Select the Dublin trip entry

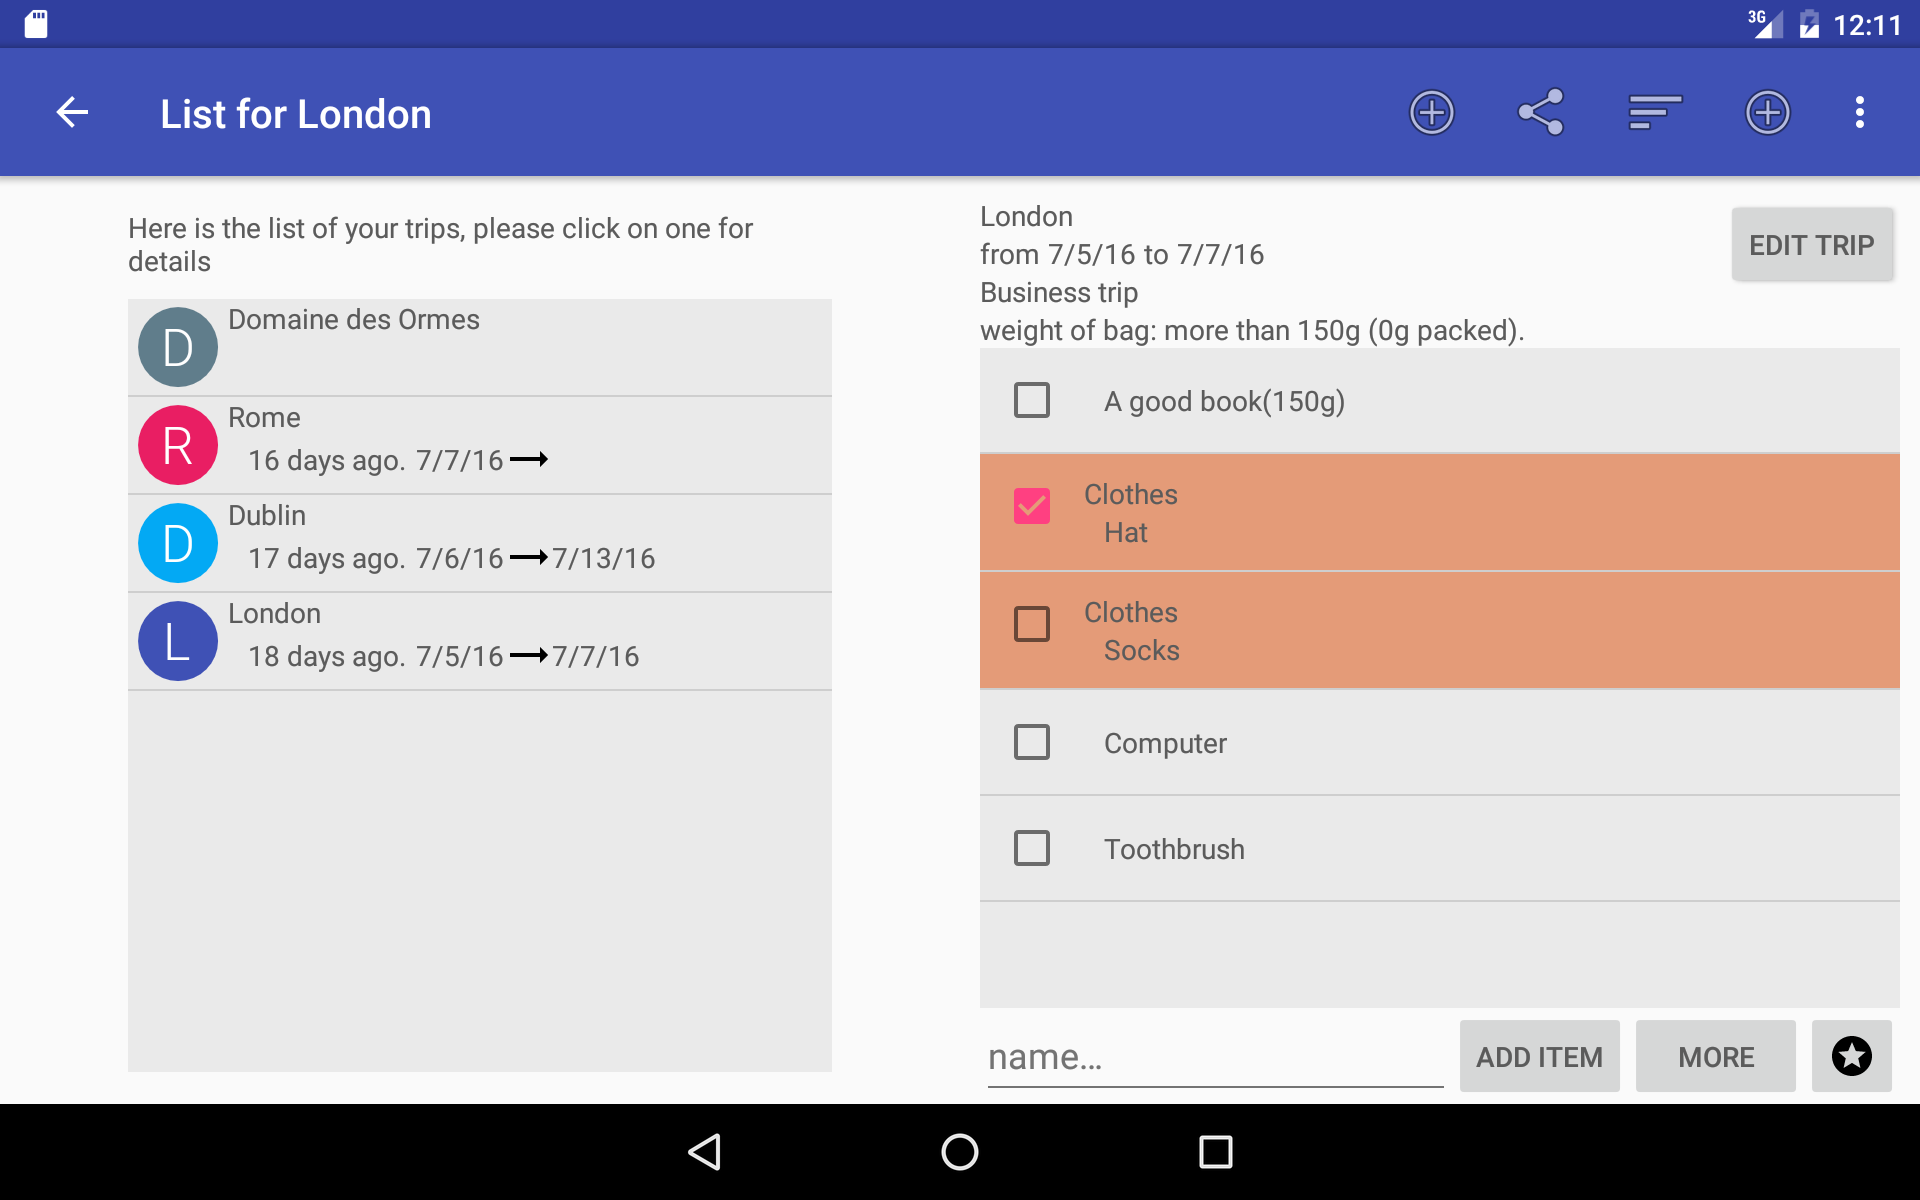[480, 543]
